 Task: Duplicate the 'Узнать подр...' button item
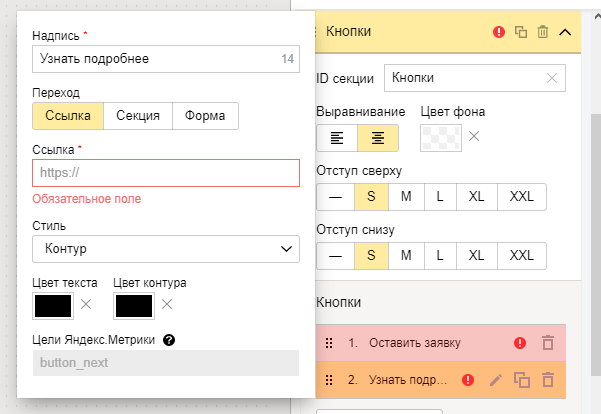pyautogui.click(x=521, y=380)
